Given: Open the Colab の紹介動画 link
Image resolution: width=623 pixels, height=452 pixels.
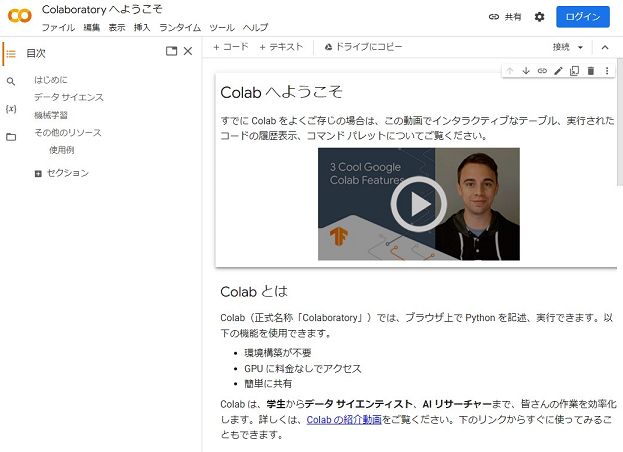Looking at the screenshot, I should [344, 420].
